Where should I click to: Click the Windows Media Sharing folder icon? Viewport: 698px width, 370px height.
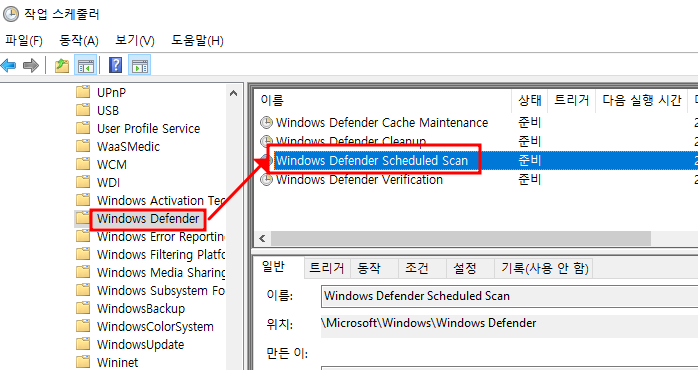(x=83, y=272)
